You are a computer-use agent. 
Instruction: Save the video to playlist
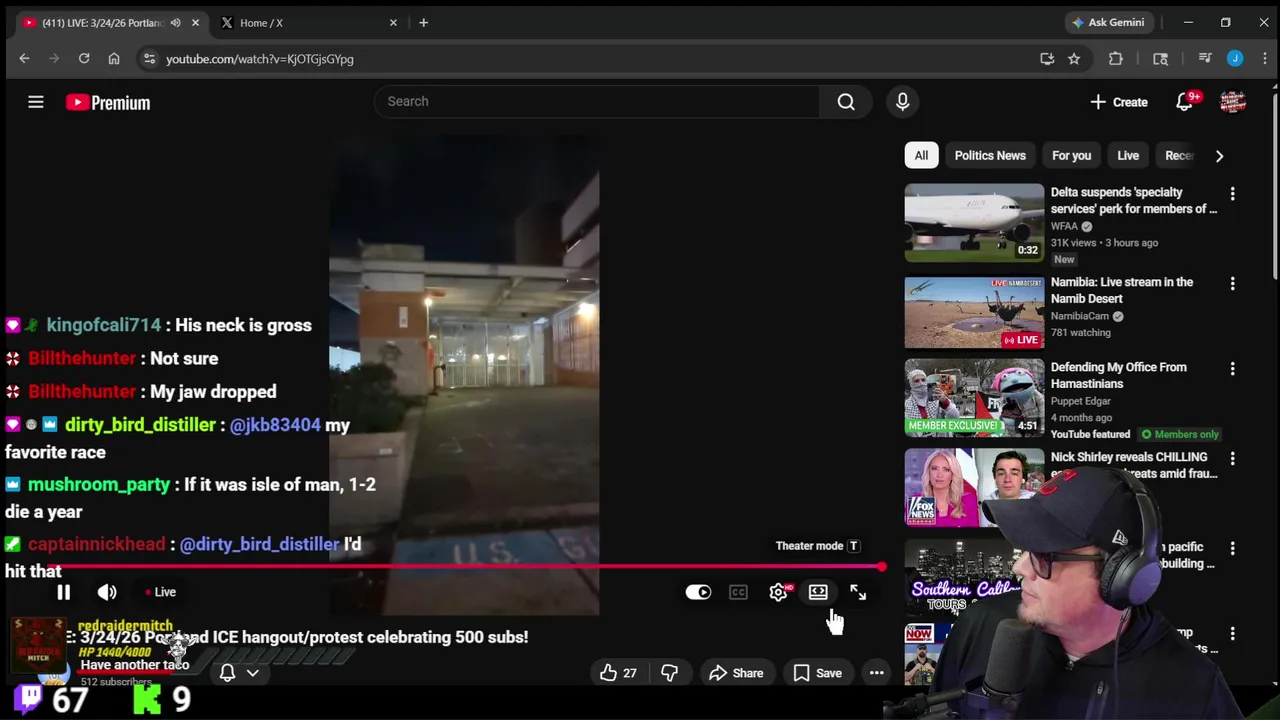click(x=817, y=673)
